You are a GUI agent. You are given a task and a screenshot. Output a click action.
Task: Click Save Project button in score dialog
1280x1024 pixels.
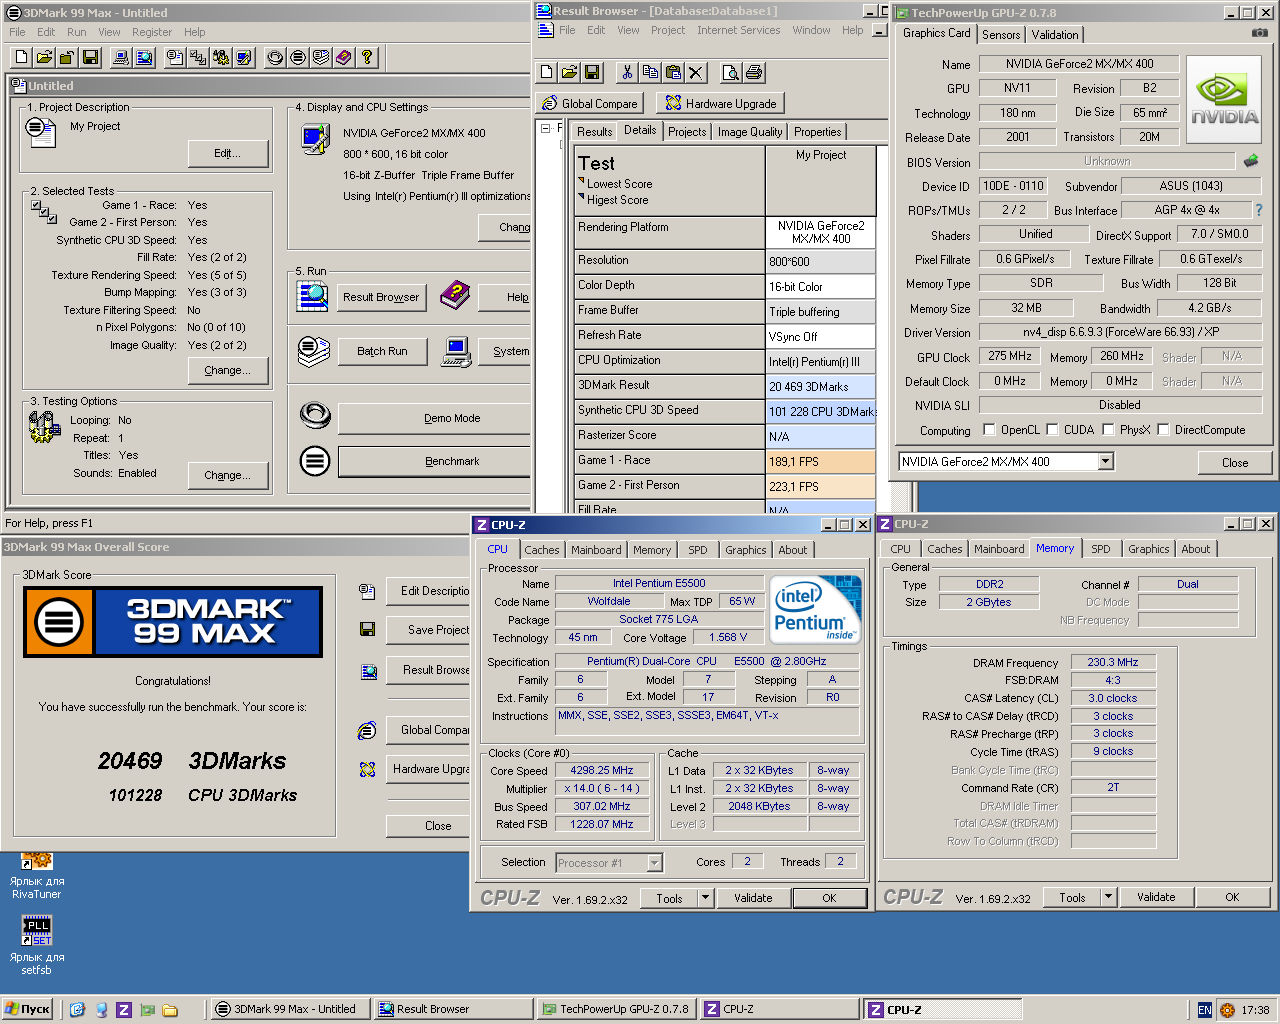click(x=428, y=630)
